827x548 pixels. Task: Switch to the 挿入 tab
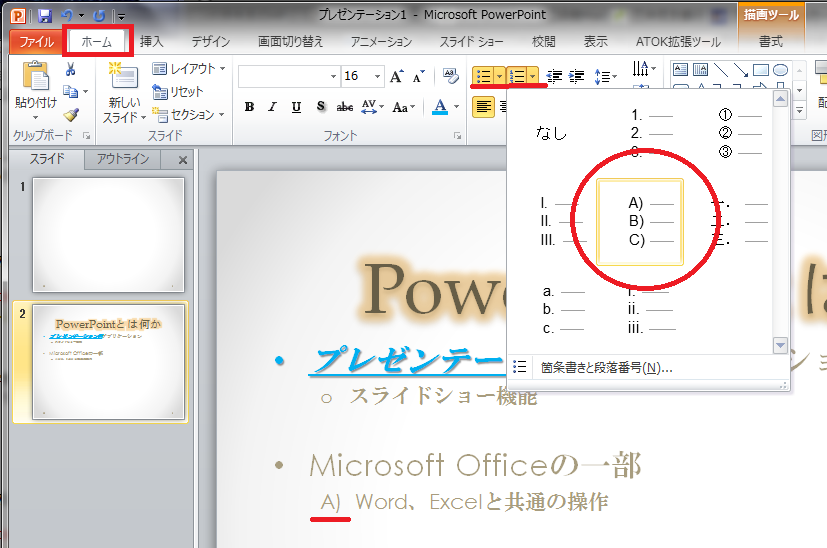point(151,41)
